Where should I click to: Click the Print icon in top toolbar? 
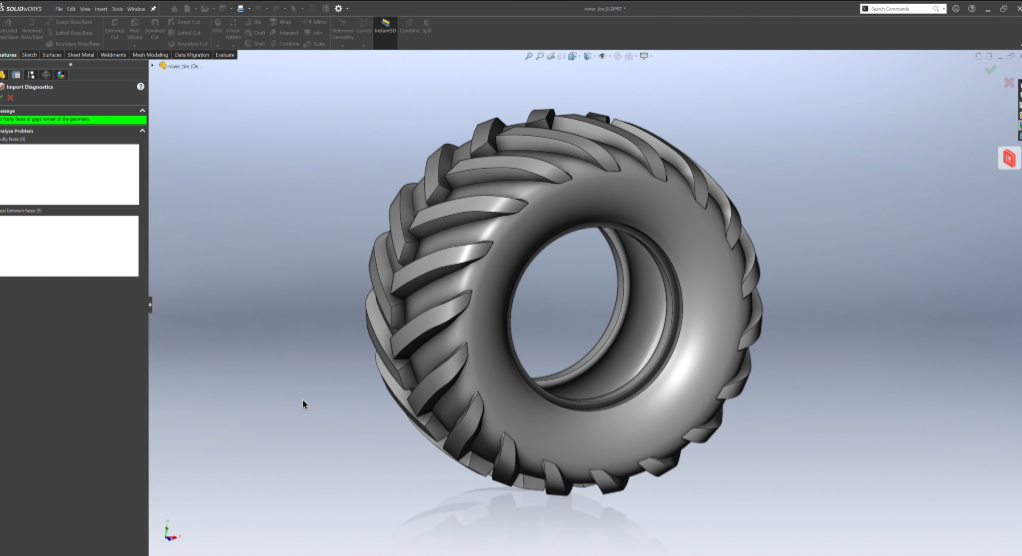[241, 8]
